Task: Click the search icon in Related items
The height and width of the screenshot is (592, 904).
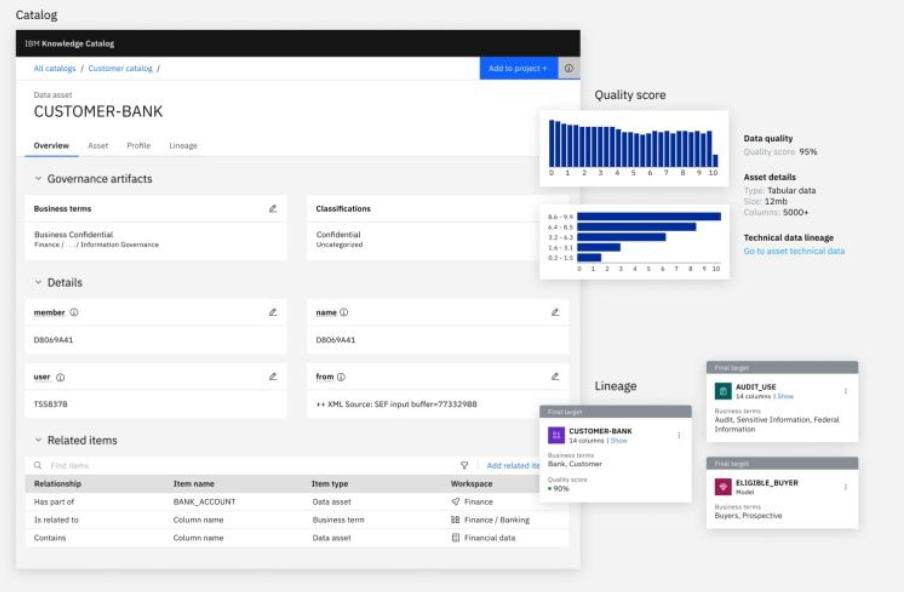Action: (x=37, y=465)
